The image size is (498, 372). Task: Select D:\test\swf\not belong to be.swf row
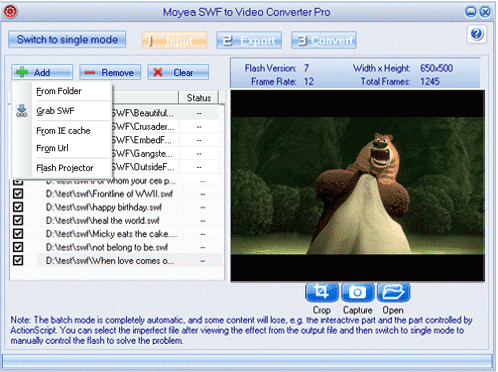click(x=117, y=247)
